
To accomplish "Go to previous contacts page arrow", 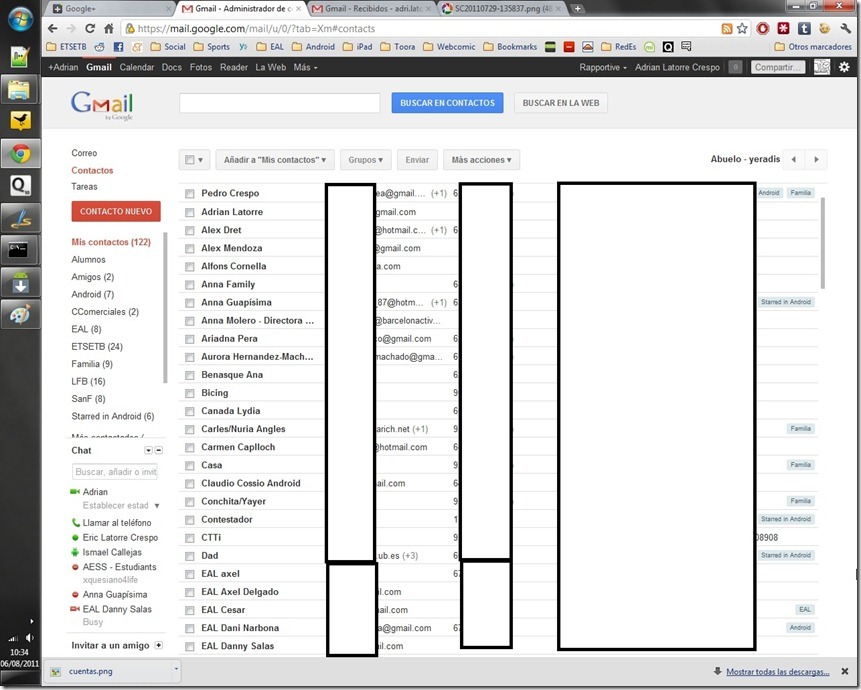I will pyautogui.click(x=793, y=159).
